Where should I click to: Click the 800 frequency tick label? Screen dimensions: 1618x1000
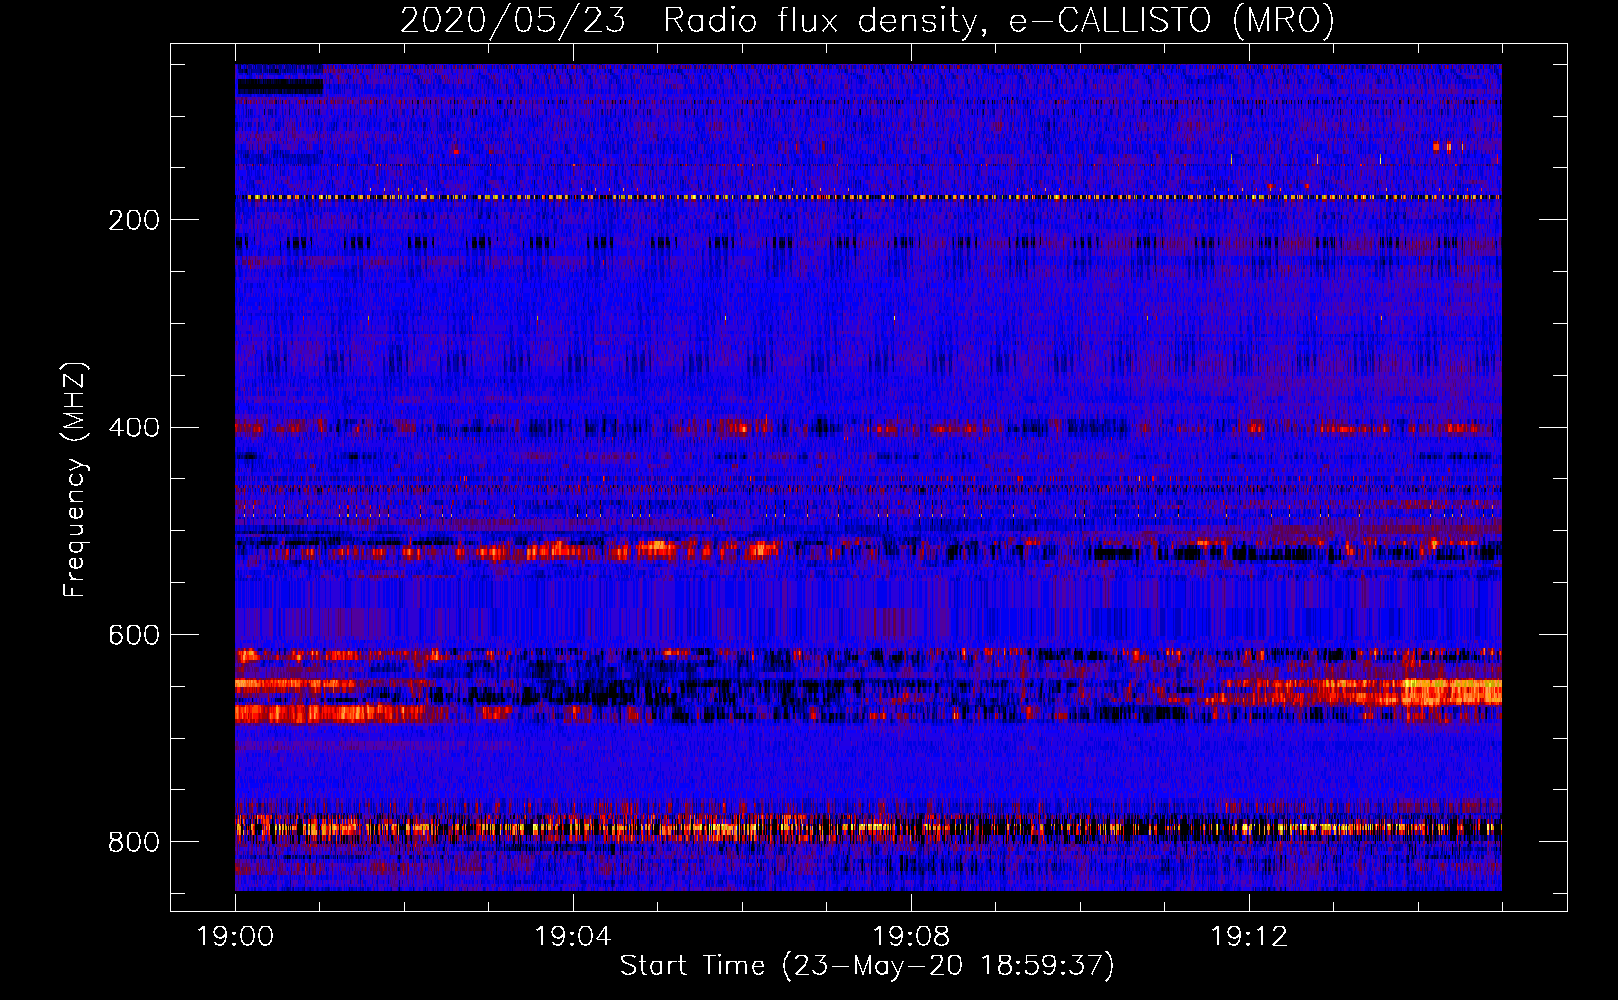pyautogui.click(x=134, y=843)
